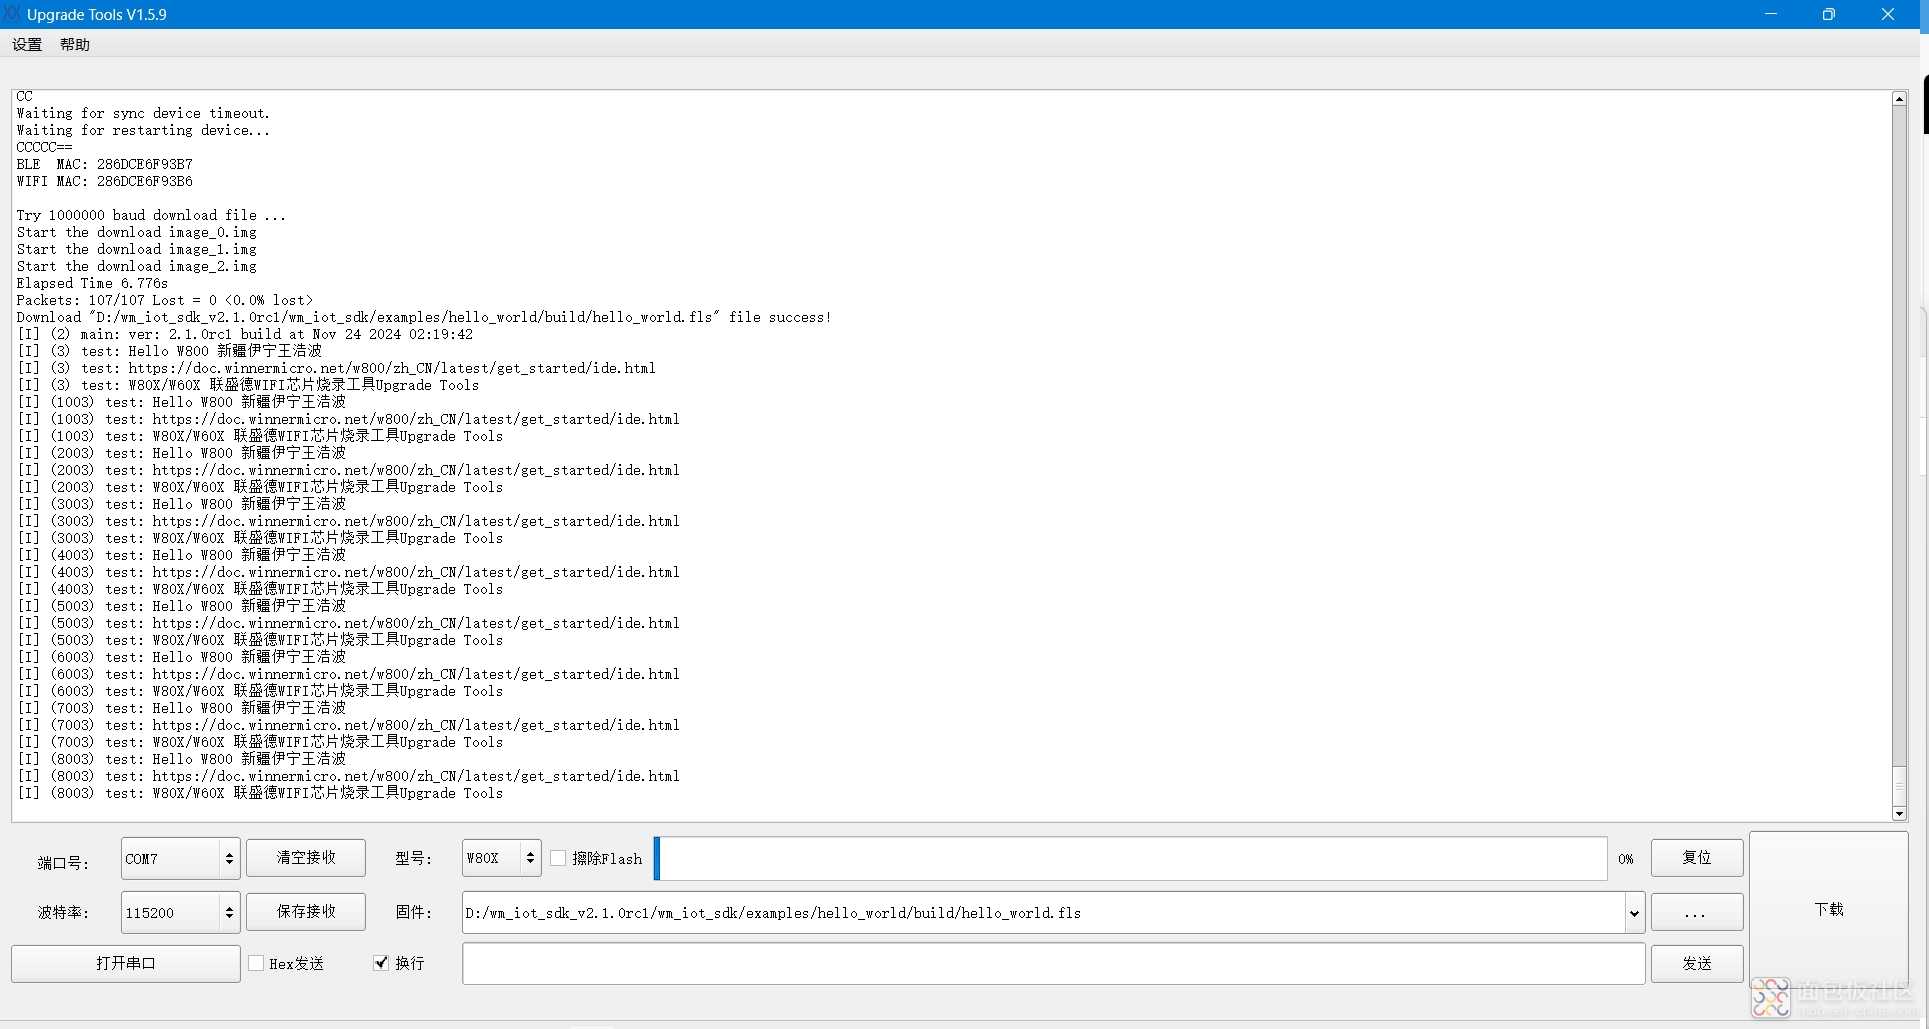Restore down the Upgrade Tools window
Screen dimensions: 1929x1029
coord(1829,14)
